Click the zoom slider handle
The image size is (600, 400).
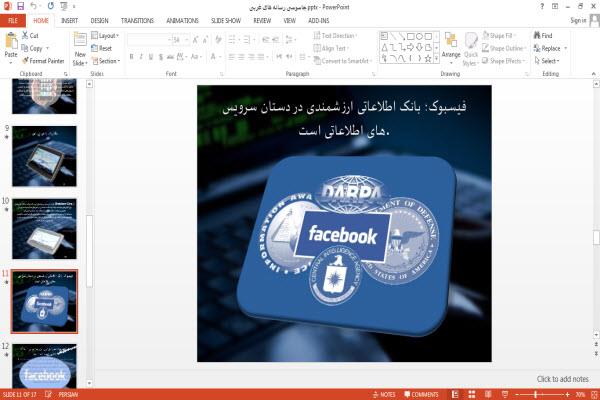pos(536,394)
